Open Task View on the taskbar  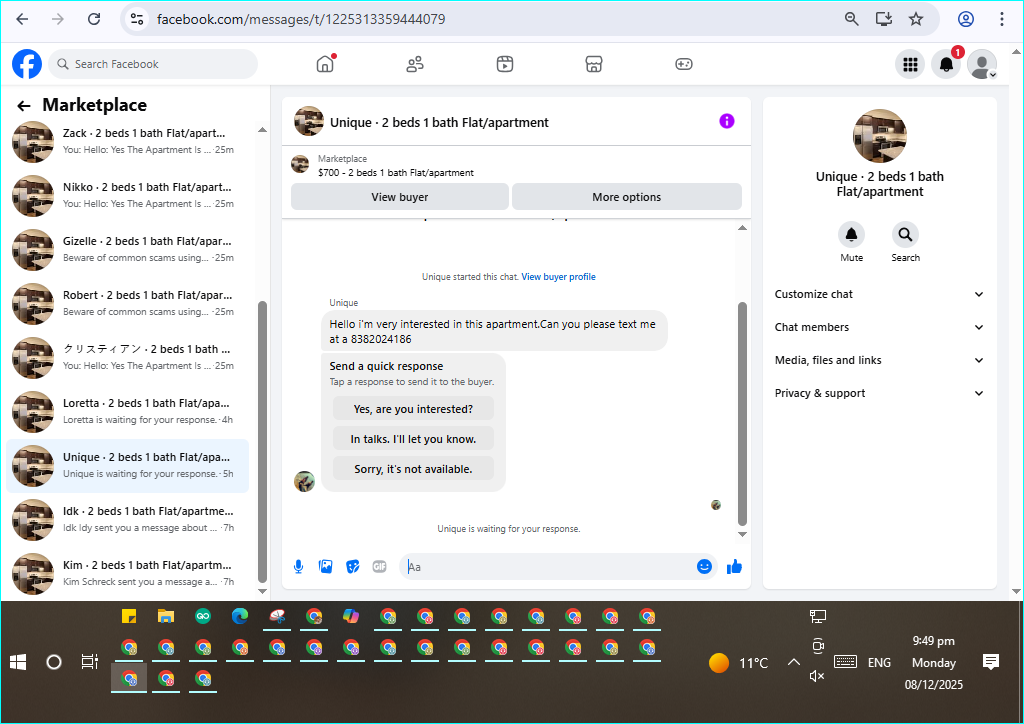coord(89,662)
